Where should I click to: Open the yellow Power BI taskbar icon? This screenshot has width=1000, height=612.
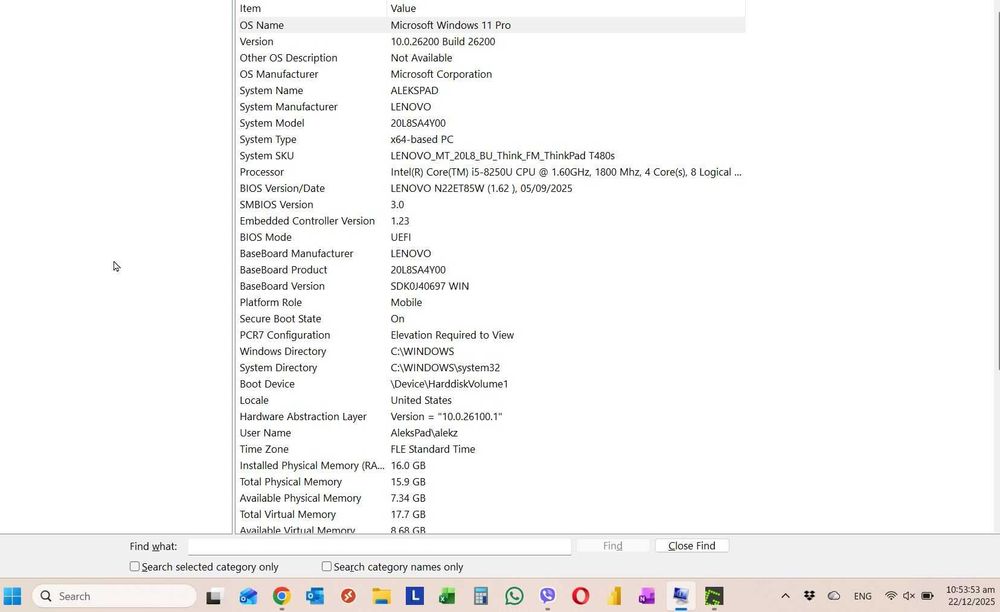tap(614, 596)
